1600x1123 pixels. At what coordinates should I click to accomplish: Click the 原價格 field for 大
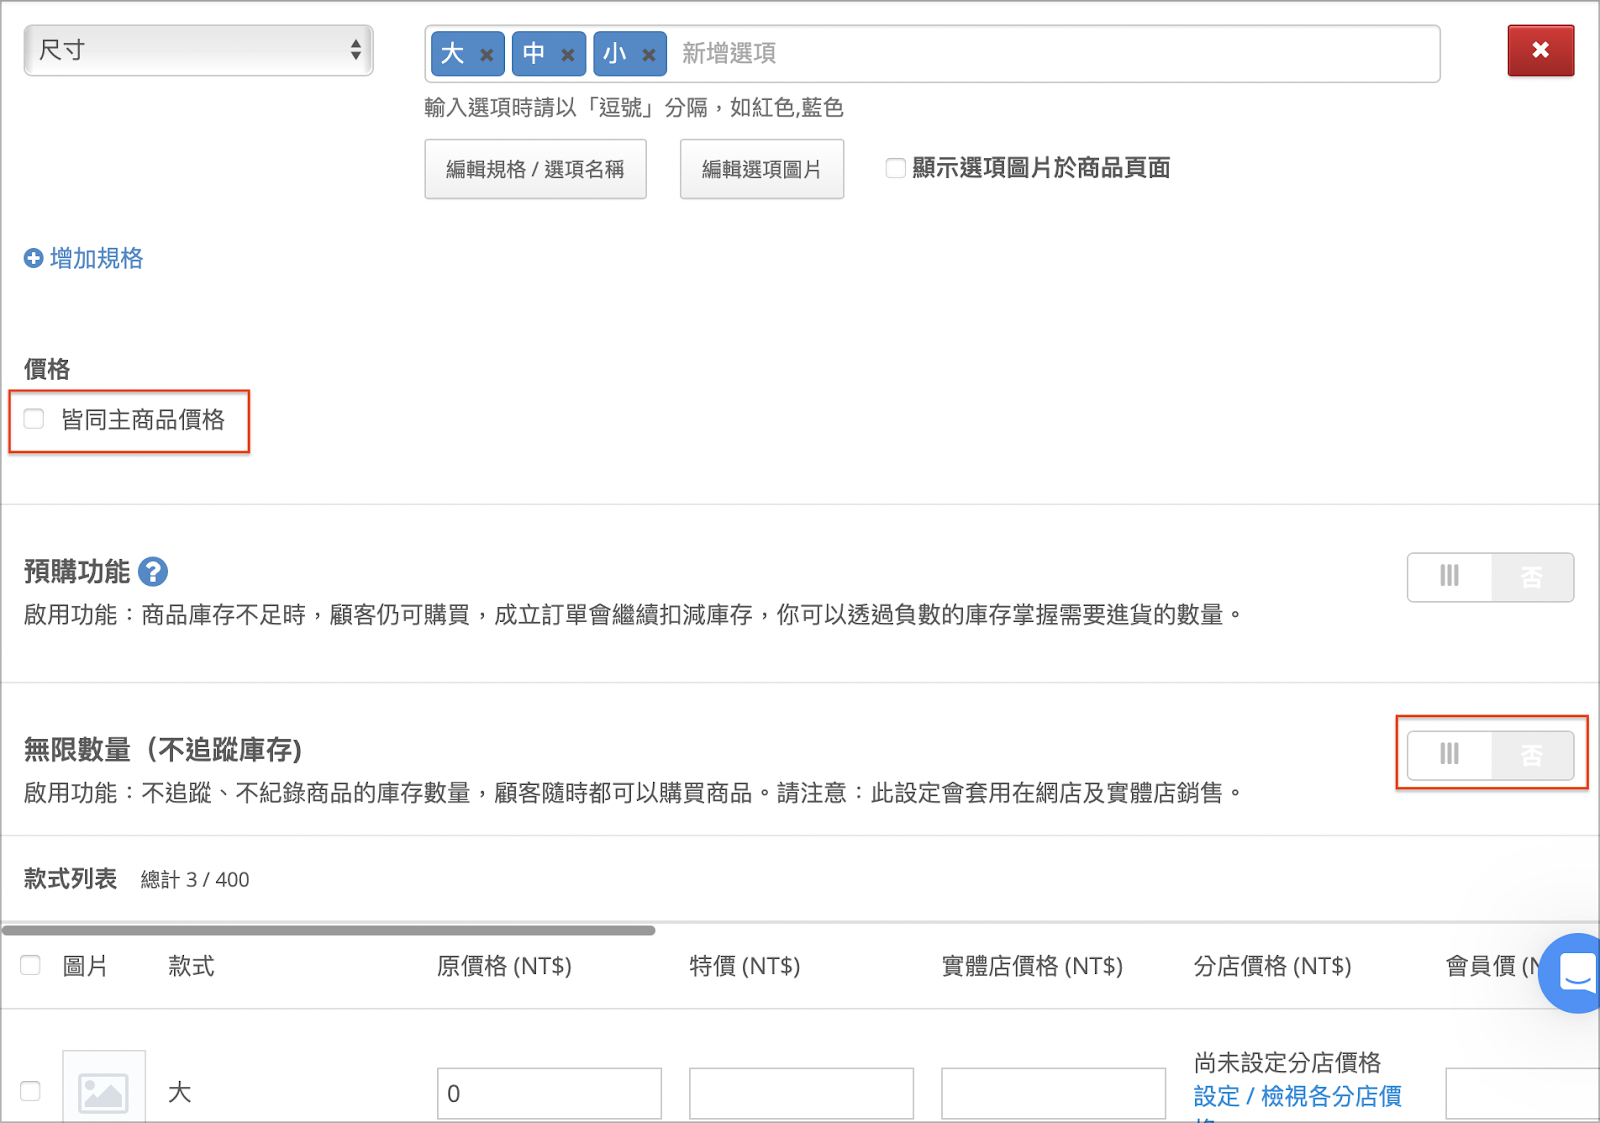pos(549,1093)
